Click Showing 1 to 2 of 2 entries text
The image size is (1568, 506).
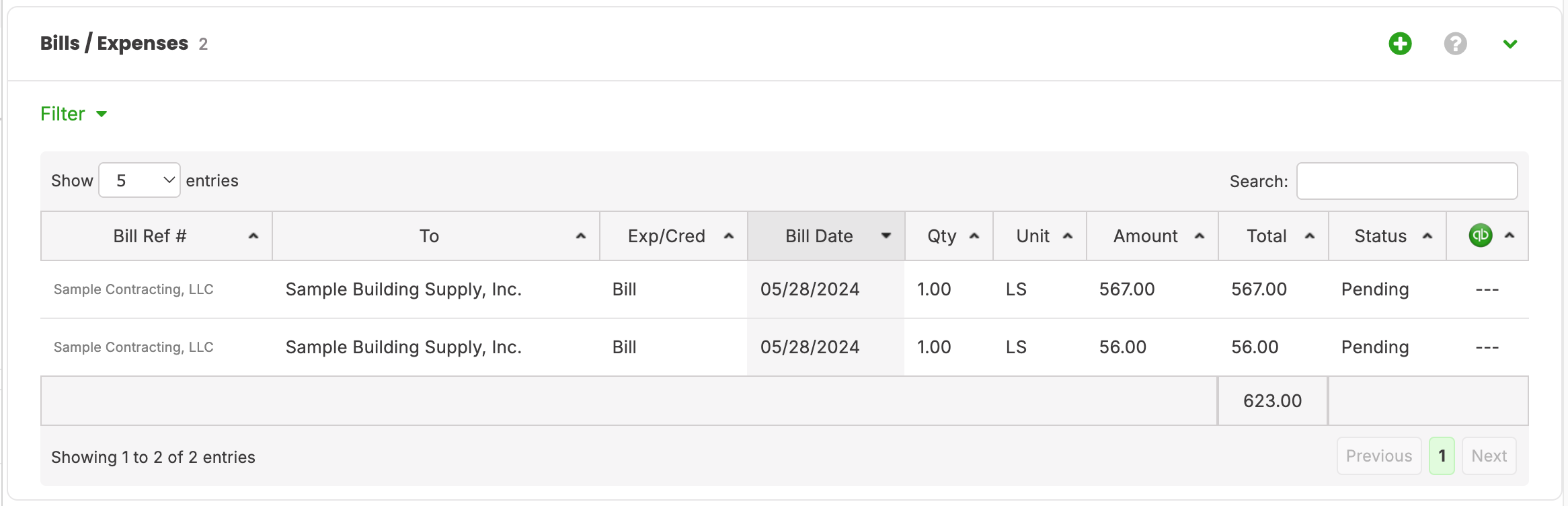153,457
